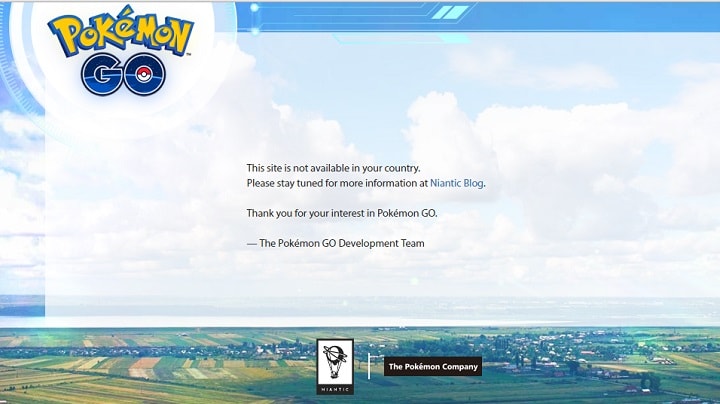The height and width of the screenshot is (404, 720).
Task: Click the Poké Ball inside the GO letters
Action: pos(142,74)
